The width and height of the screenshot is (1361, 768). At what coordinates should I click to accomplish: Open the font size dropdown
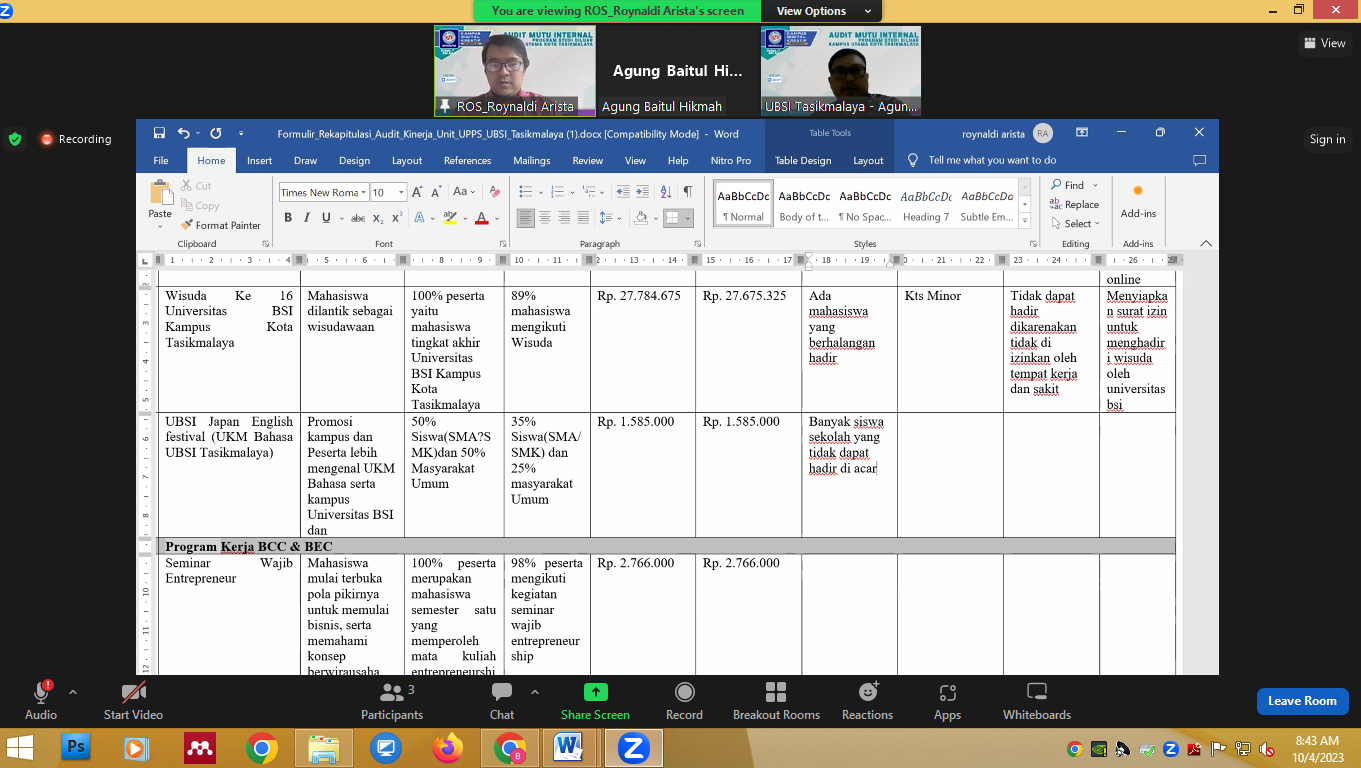coord(402,192)
